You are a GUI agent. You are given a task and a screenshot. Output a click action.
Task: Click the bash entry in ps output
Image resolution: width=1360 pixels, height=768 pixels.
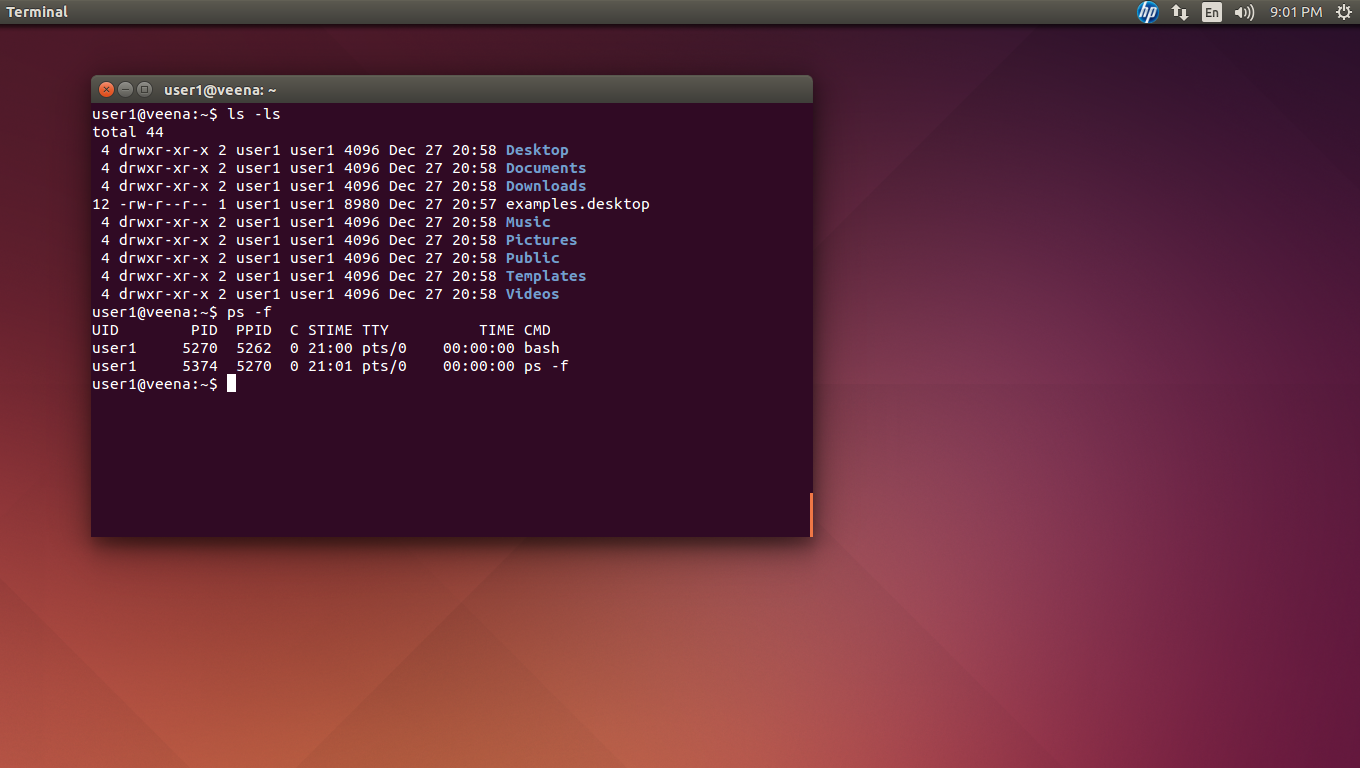[541, 348]
